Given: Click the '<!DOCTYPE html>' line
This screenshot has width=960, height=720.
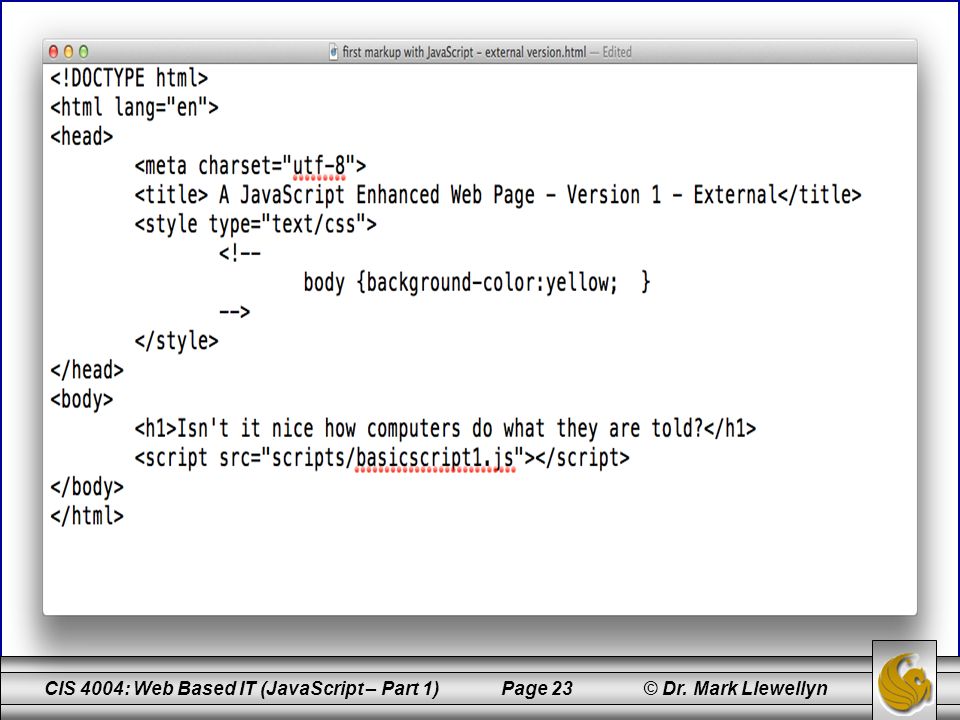Looking at the screenshot, I should click(129, 78).
